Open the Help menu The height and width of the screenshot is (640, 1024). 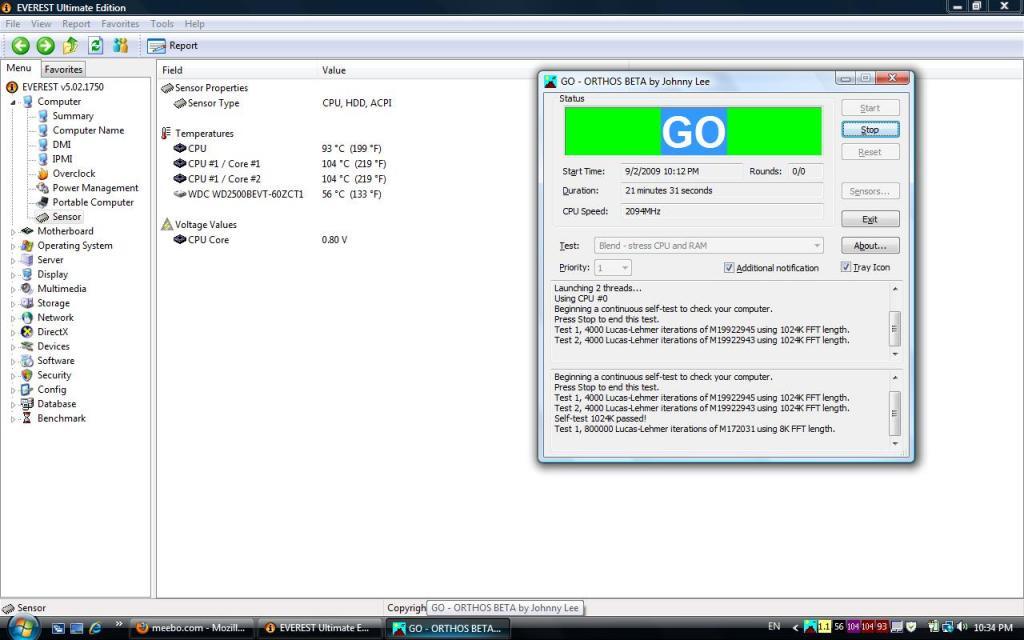point(195,24)
